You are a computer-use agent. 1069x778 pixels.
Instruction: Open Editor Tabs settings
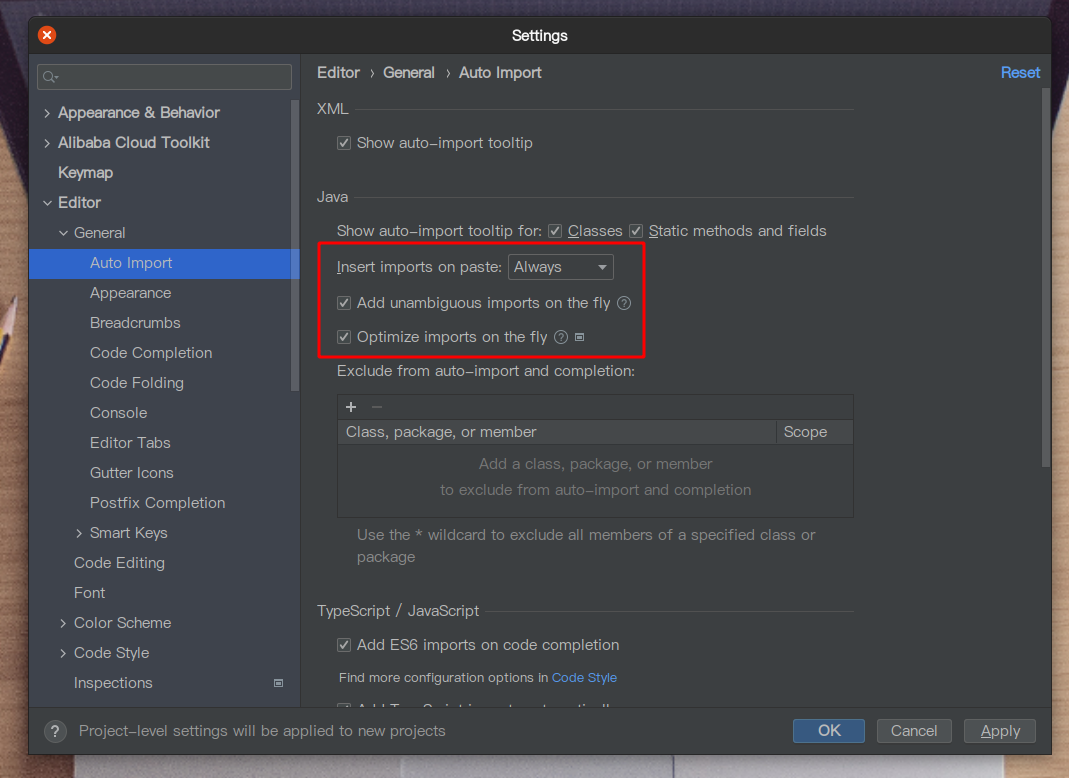[x=130, y=443]
